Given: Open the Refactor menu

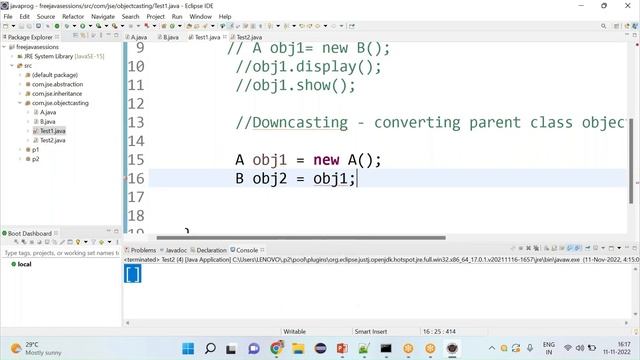Looking at the screenshot, I should [x=73, y=16].
